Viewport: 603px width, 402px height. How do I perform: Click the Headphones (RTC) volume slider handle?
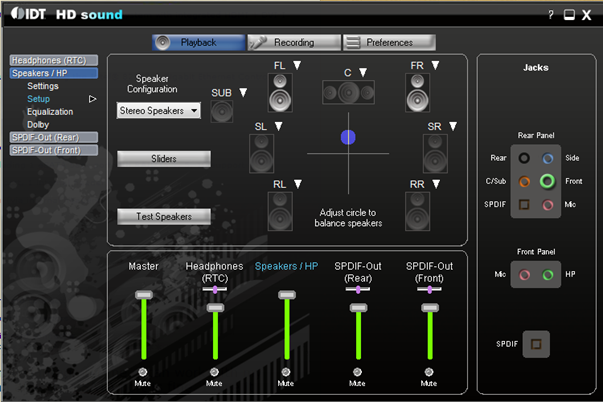pyautogui.click(x=215, y=308)
